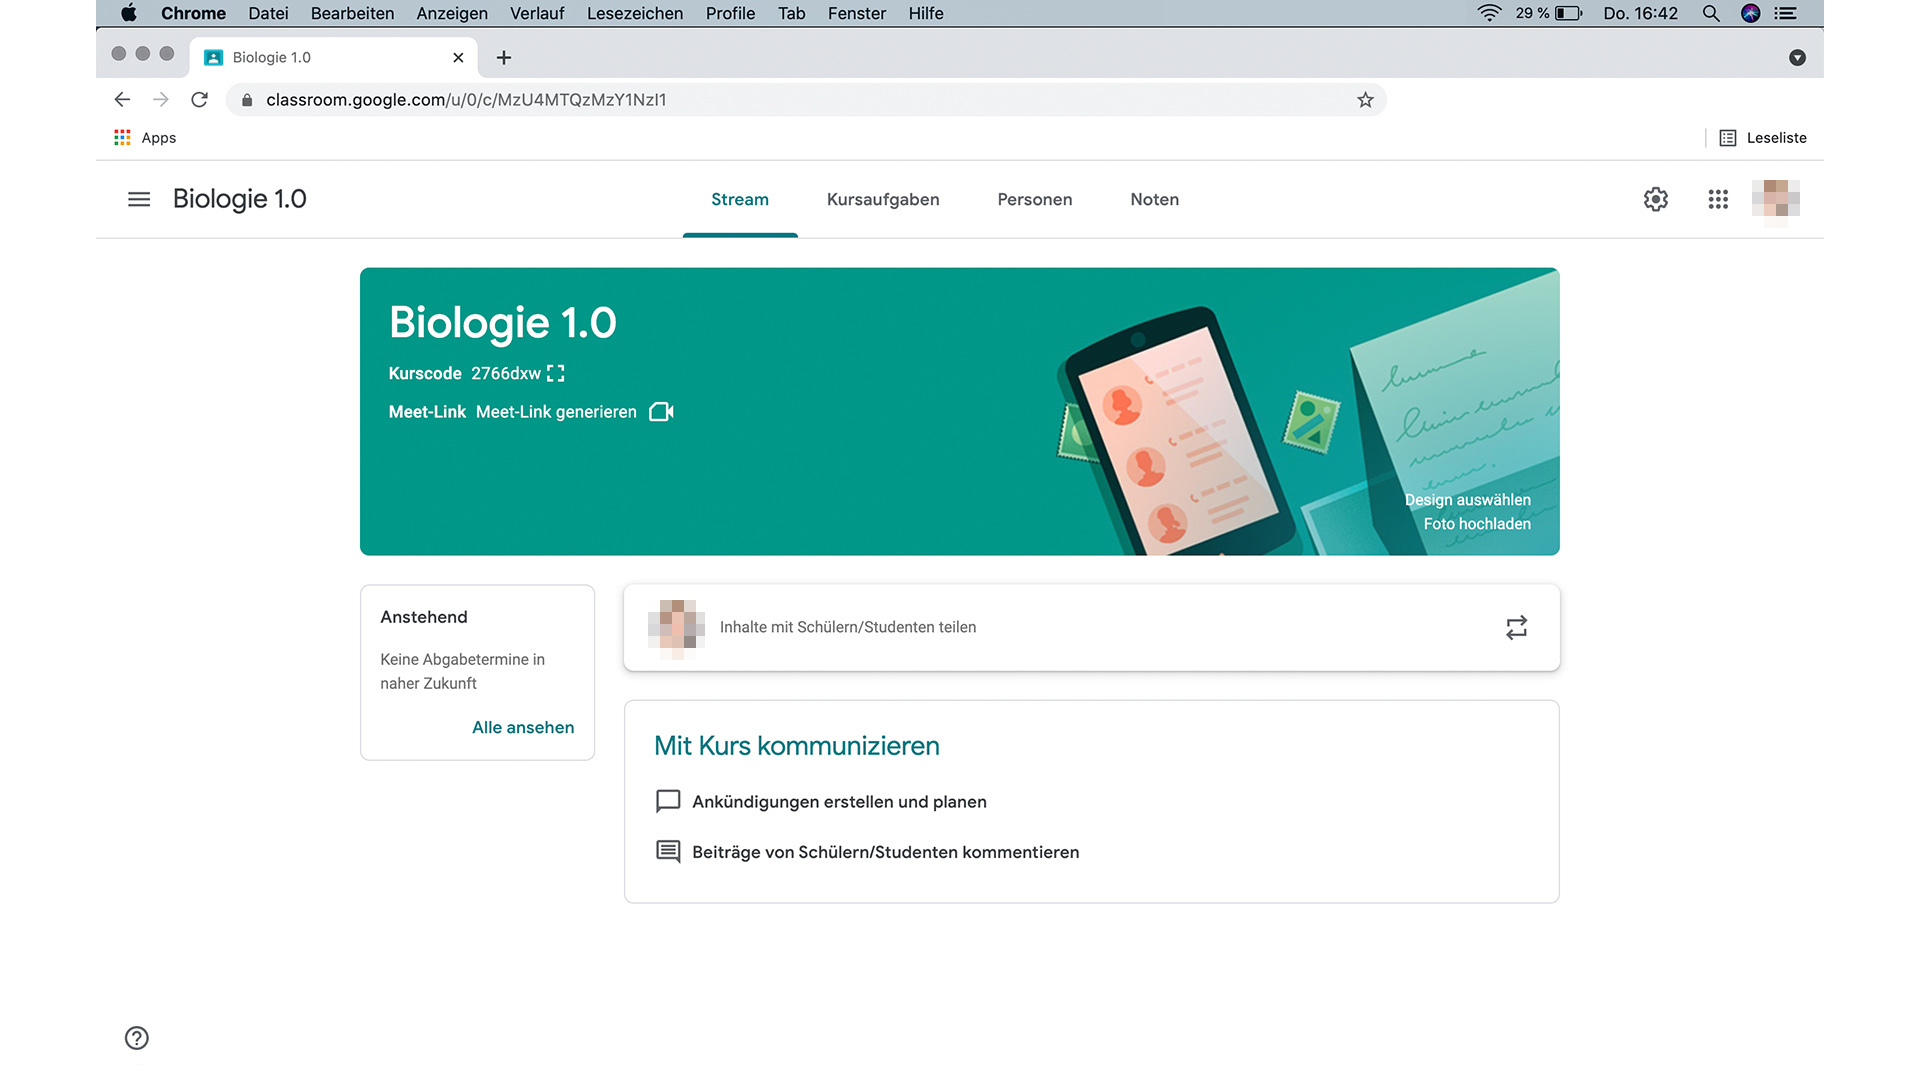Check Wi-Fi status in menu bar
The image size is (1920, 1080).
coord(1489,13)
